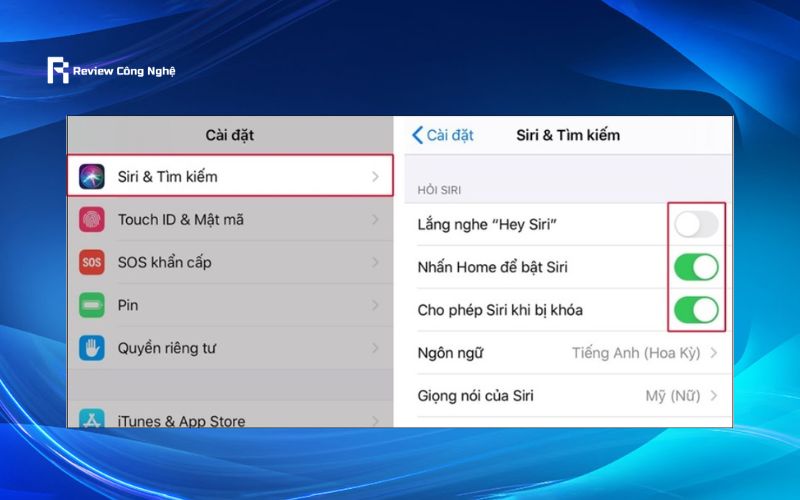Tap the Touch ID fingerprint icon
The width and height of the screenshot is (800, 500).
(92, 219)
